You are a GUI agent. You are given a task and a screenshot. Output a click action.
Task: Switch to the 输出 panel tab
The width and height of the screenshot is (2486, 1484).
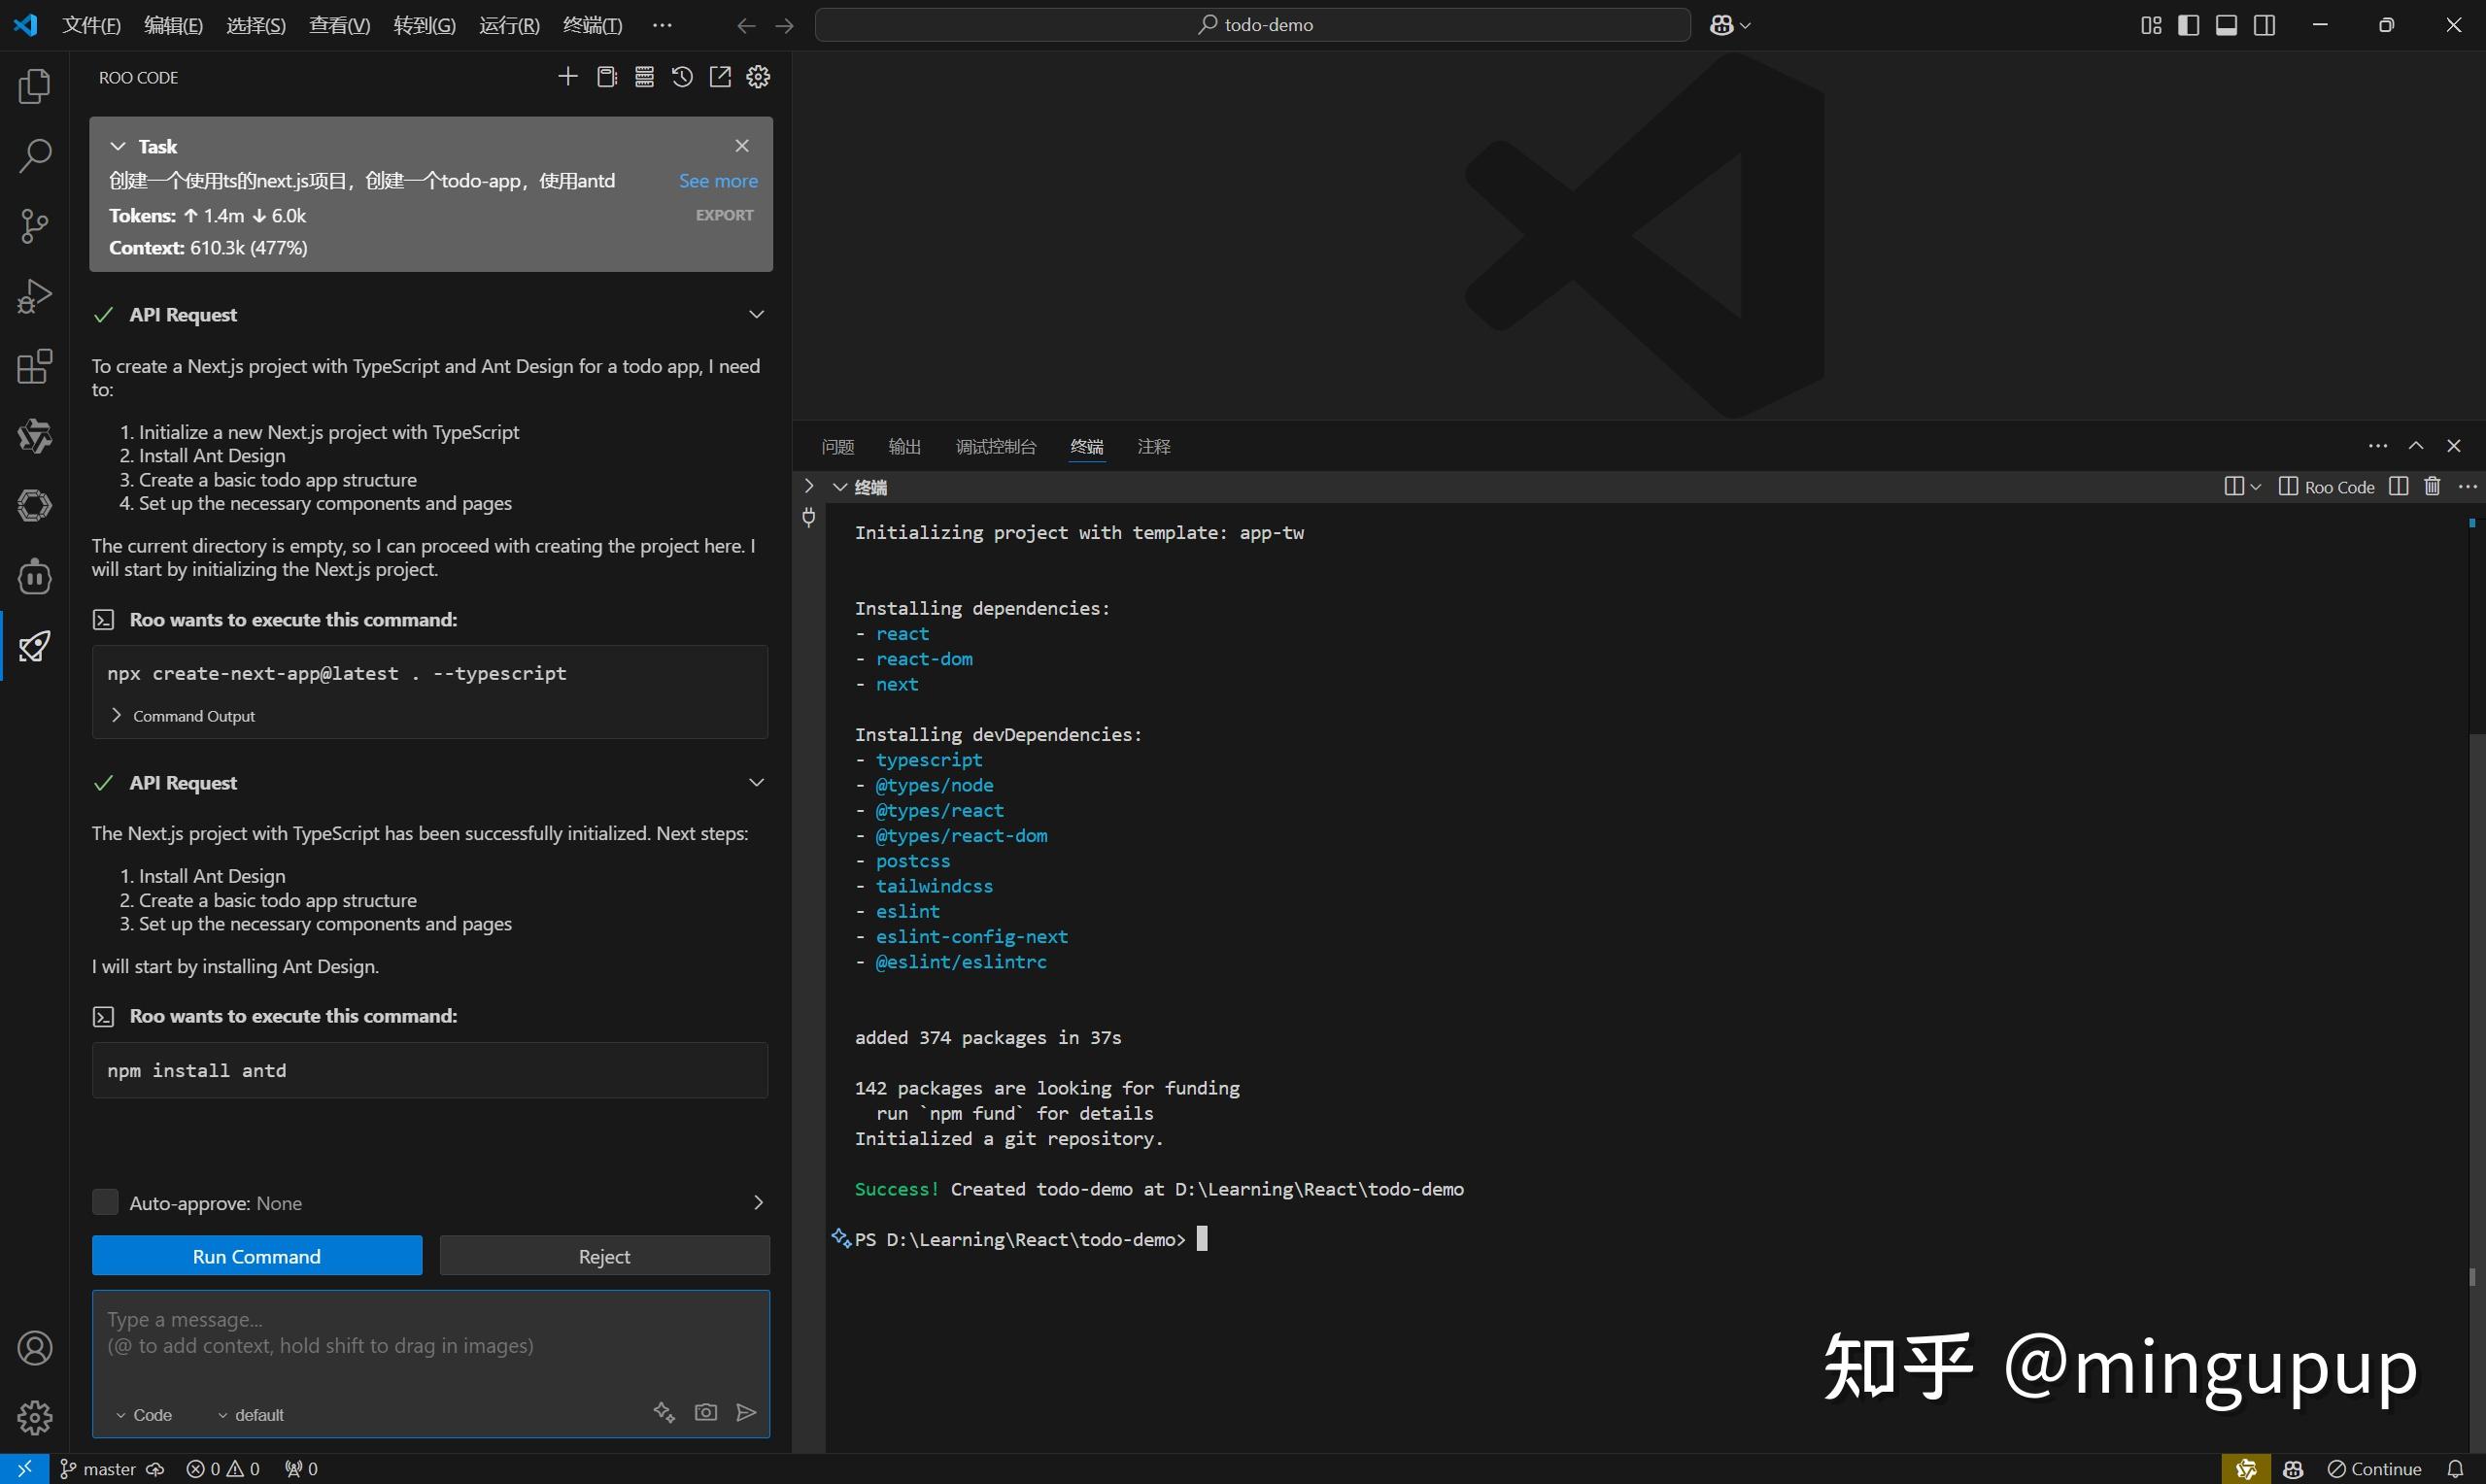pyautogui.click(x=905, y=447)
